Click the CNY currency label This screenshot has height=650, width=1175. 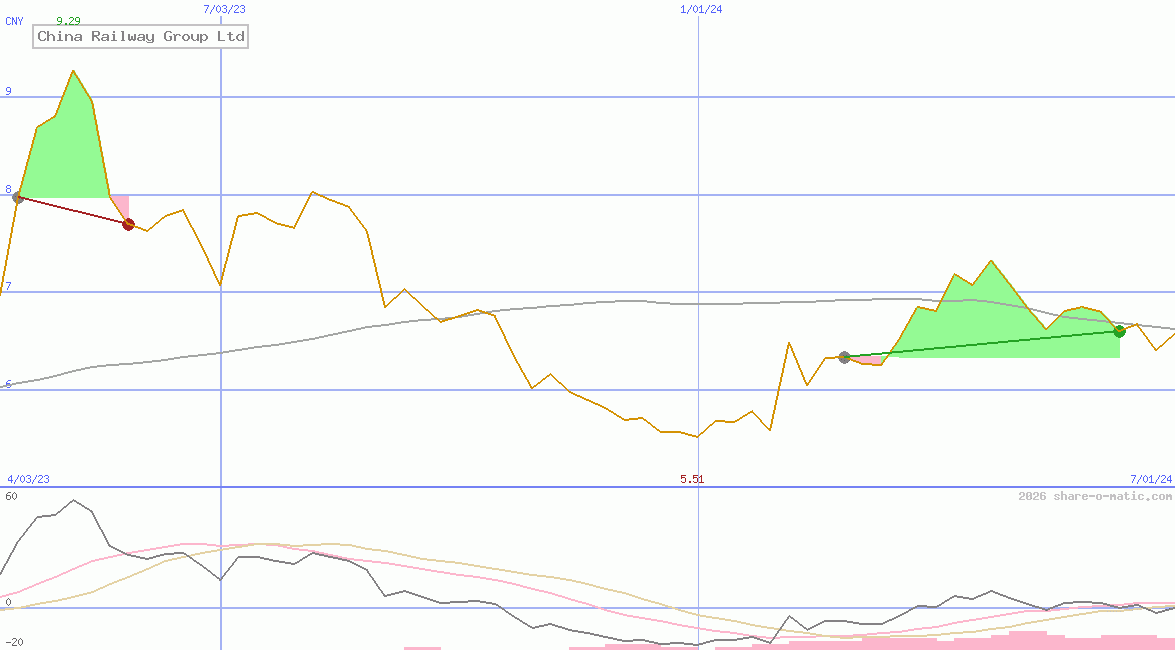click(x=12, y=21)
